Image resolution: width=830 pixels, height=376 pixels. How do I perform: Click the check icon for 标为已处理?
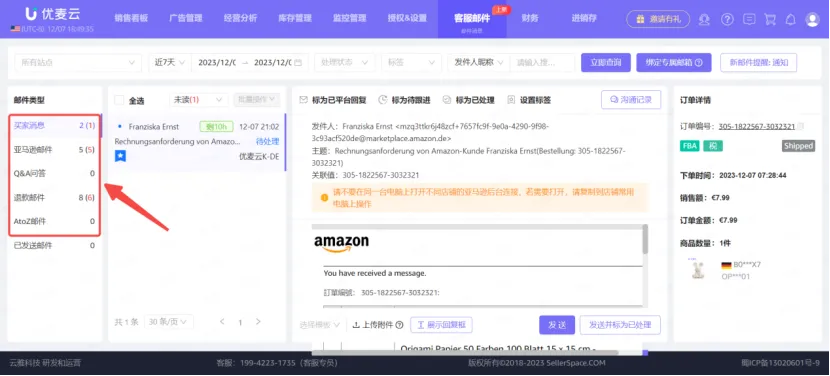447,100
